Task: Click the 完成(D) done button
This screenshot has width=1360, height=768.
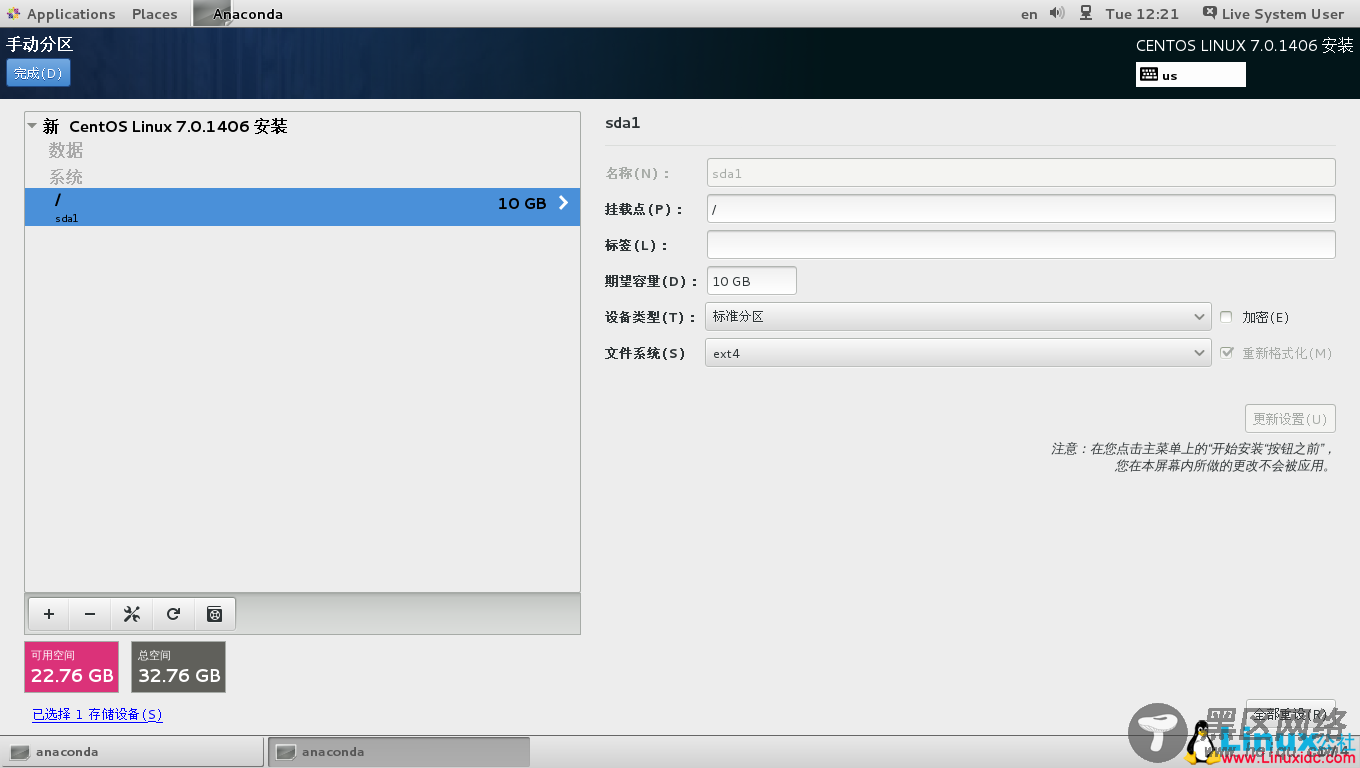Action: 38,73
